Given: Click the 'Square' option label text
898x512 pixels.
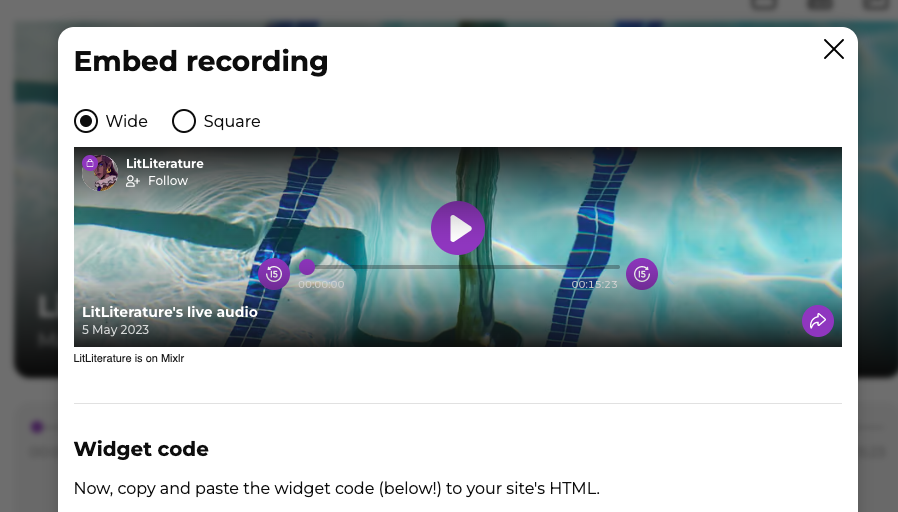Looking at the screenshot, I should [x=232, y=121].
